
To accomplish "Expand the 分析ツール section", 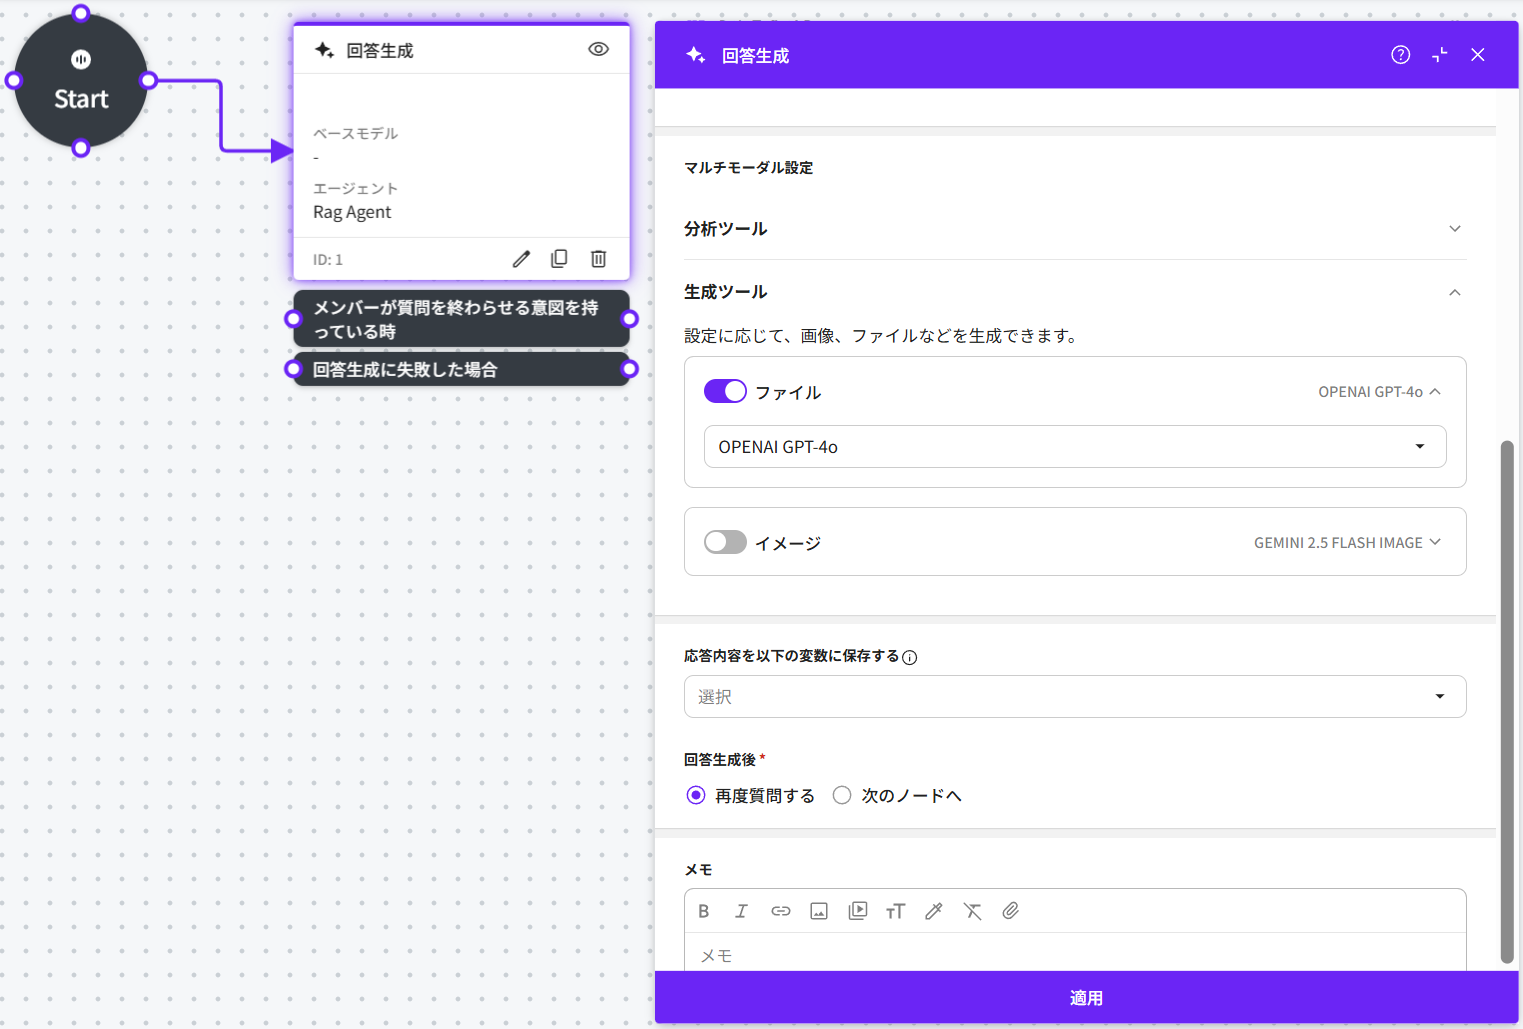I will pyautogui.click(x=1454, y=229).
